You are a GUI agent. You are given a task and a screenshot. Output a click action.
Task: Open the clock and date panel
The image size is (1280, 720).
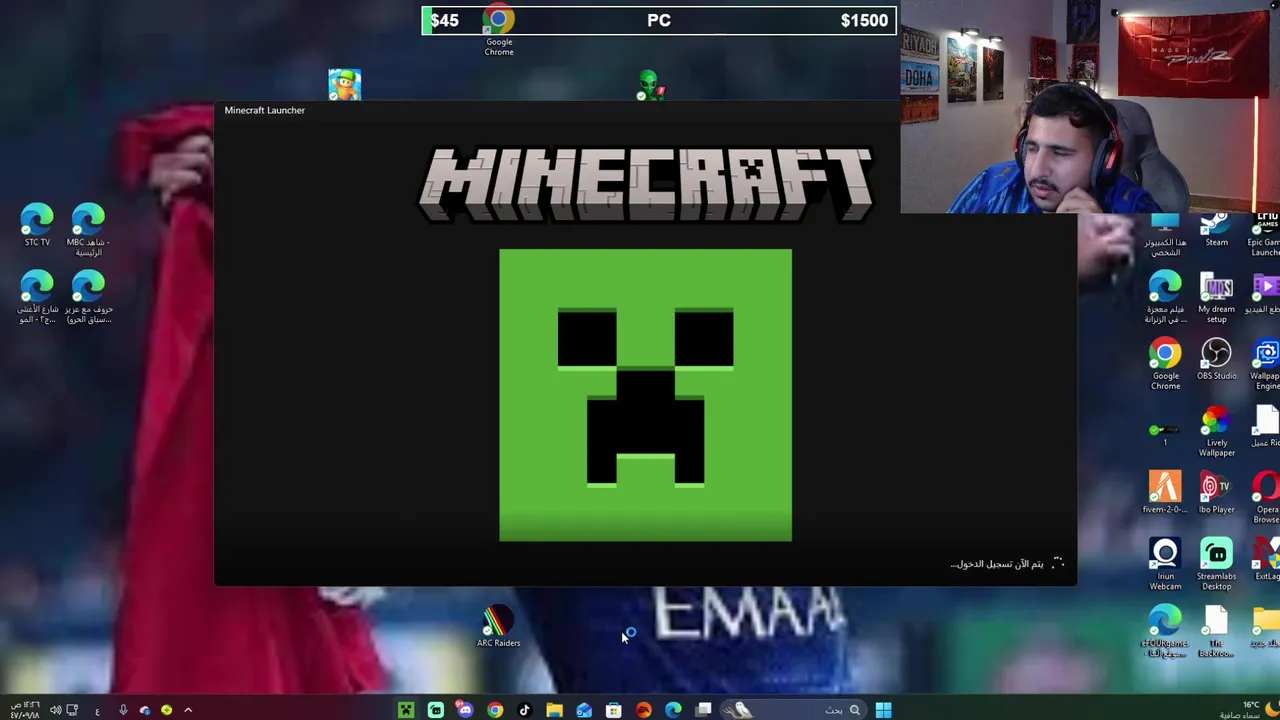25,710
